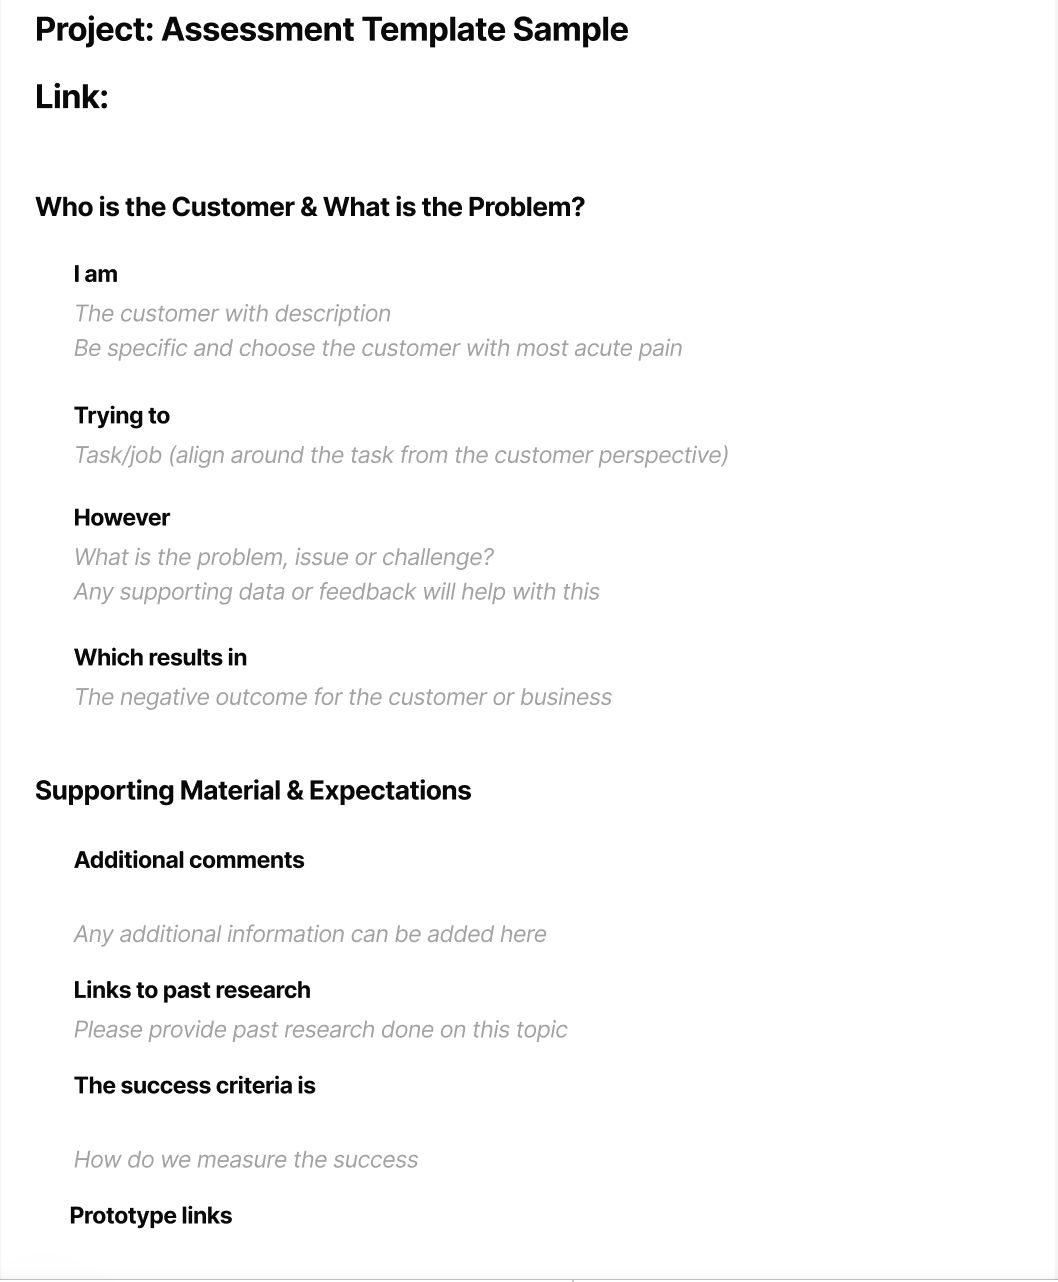Click 'Any additional information can be added' placeholder
Screen dimensions: 1058x1282
pos(310,934)
